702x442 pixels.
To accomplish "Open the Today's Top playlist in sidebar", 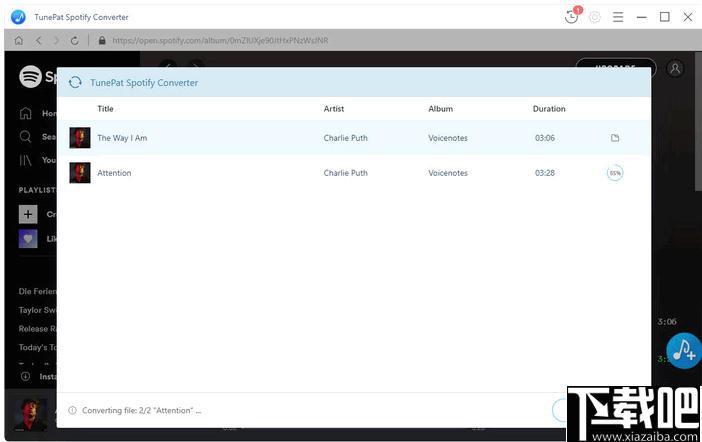I will coord(38,347).
